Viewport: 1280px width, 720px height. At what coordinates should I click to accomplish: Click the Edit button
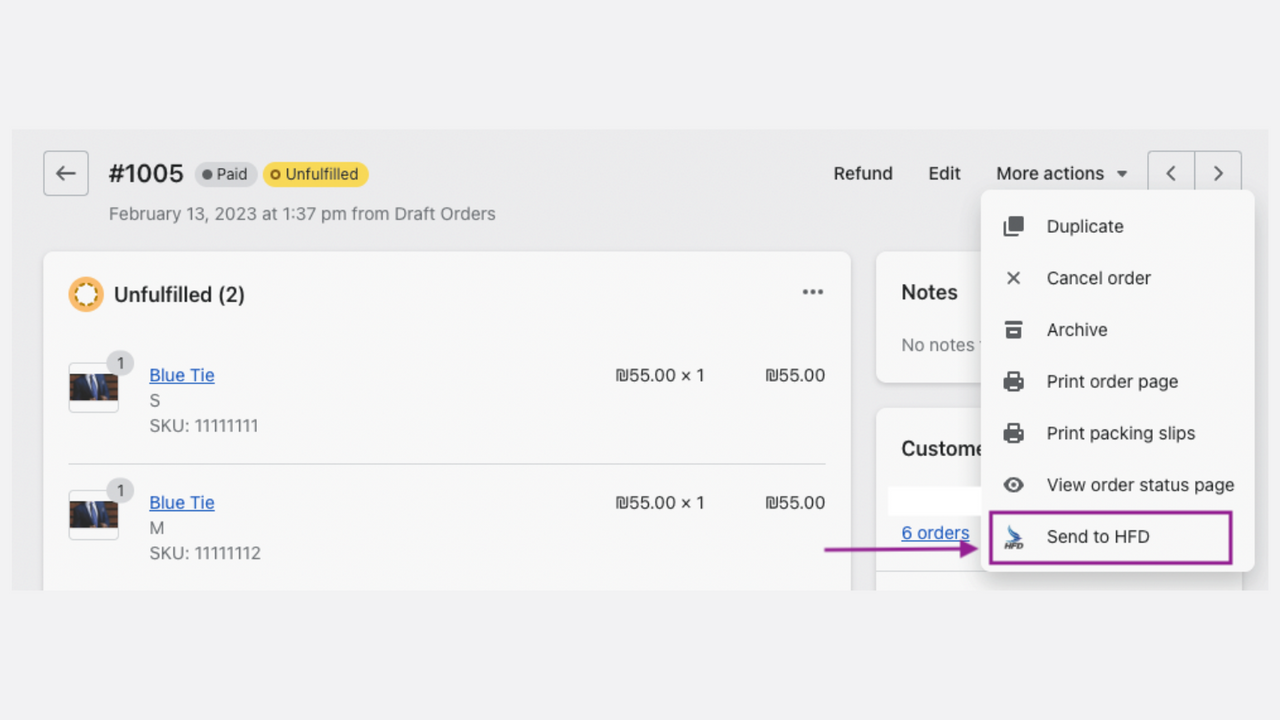pyautogui.click(x=944, y=173)
